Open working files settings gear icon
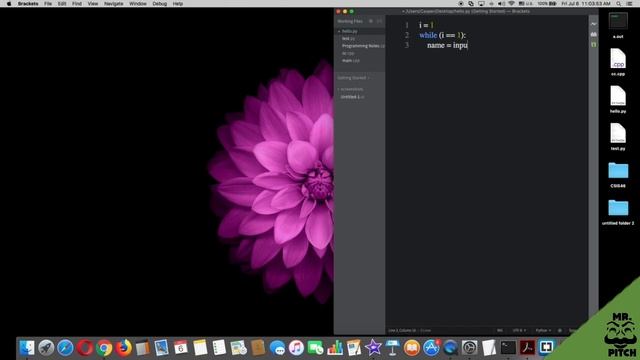Image resolution: width=640 pixels, height=360 pixels. click(x=371, y=21)
